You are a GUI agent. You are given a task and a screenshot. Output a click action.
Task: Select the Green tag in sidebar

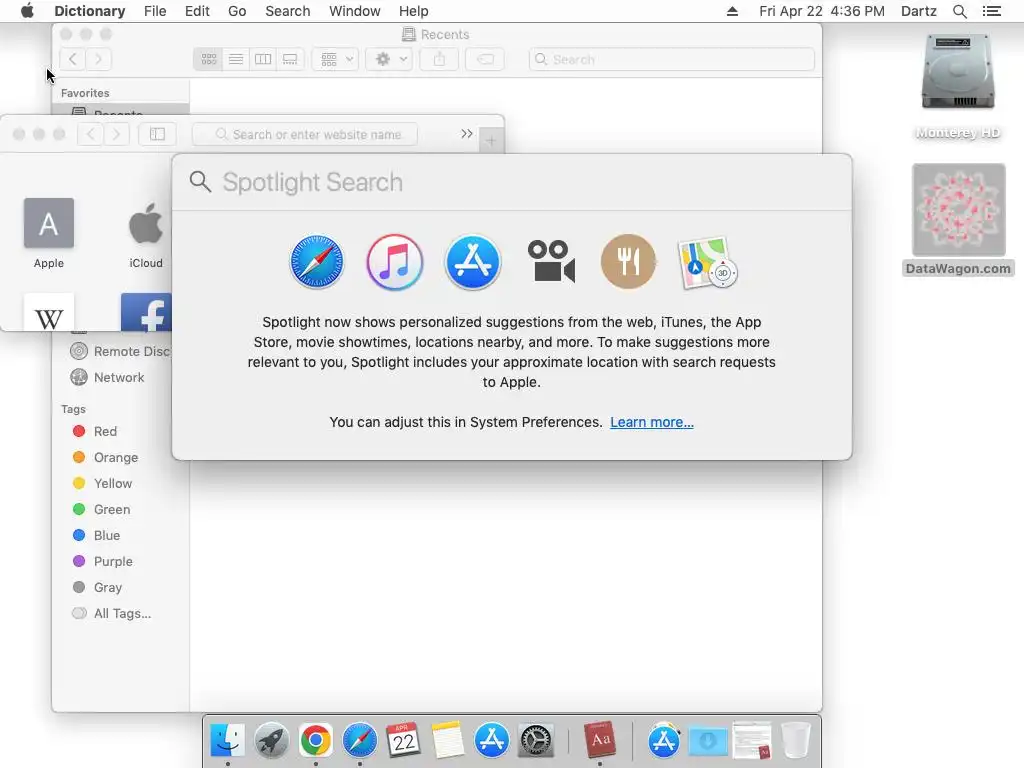pos(121,509)
